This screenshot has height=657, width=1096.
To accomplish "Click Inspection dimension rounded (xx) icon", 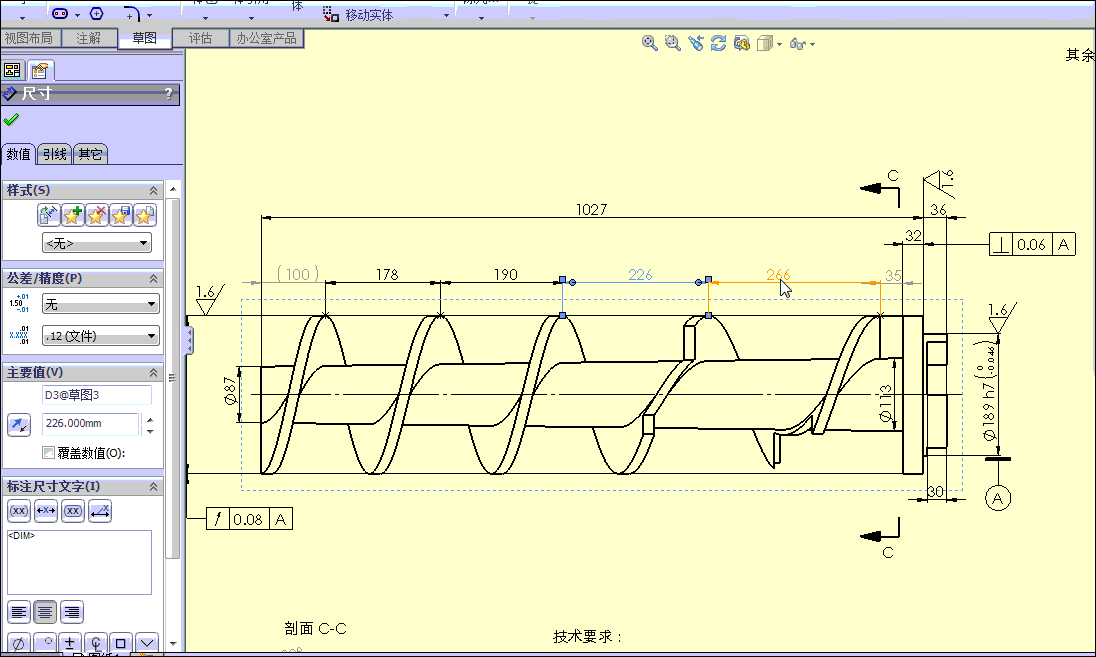I will pos(73,511).
